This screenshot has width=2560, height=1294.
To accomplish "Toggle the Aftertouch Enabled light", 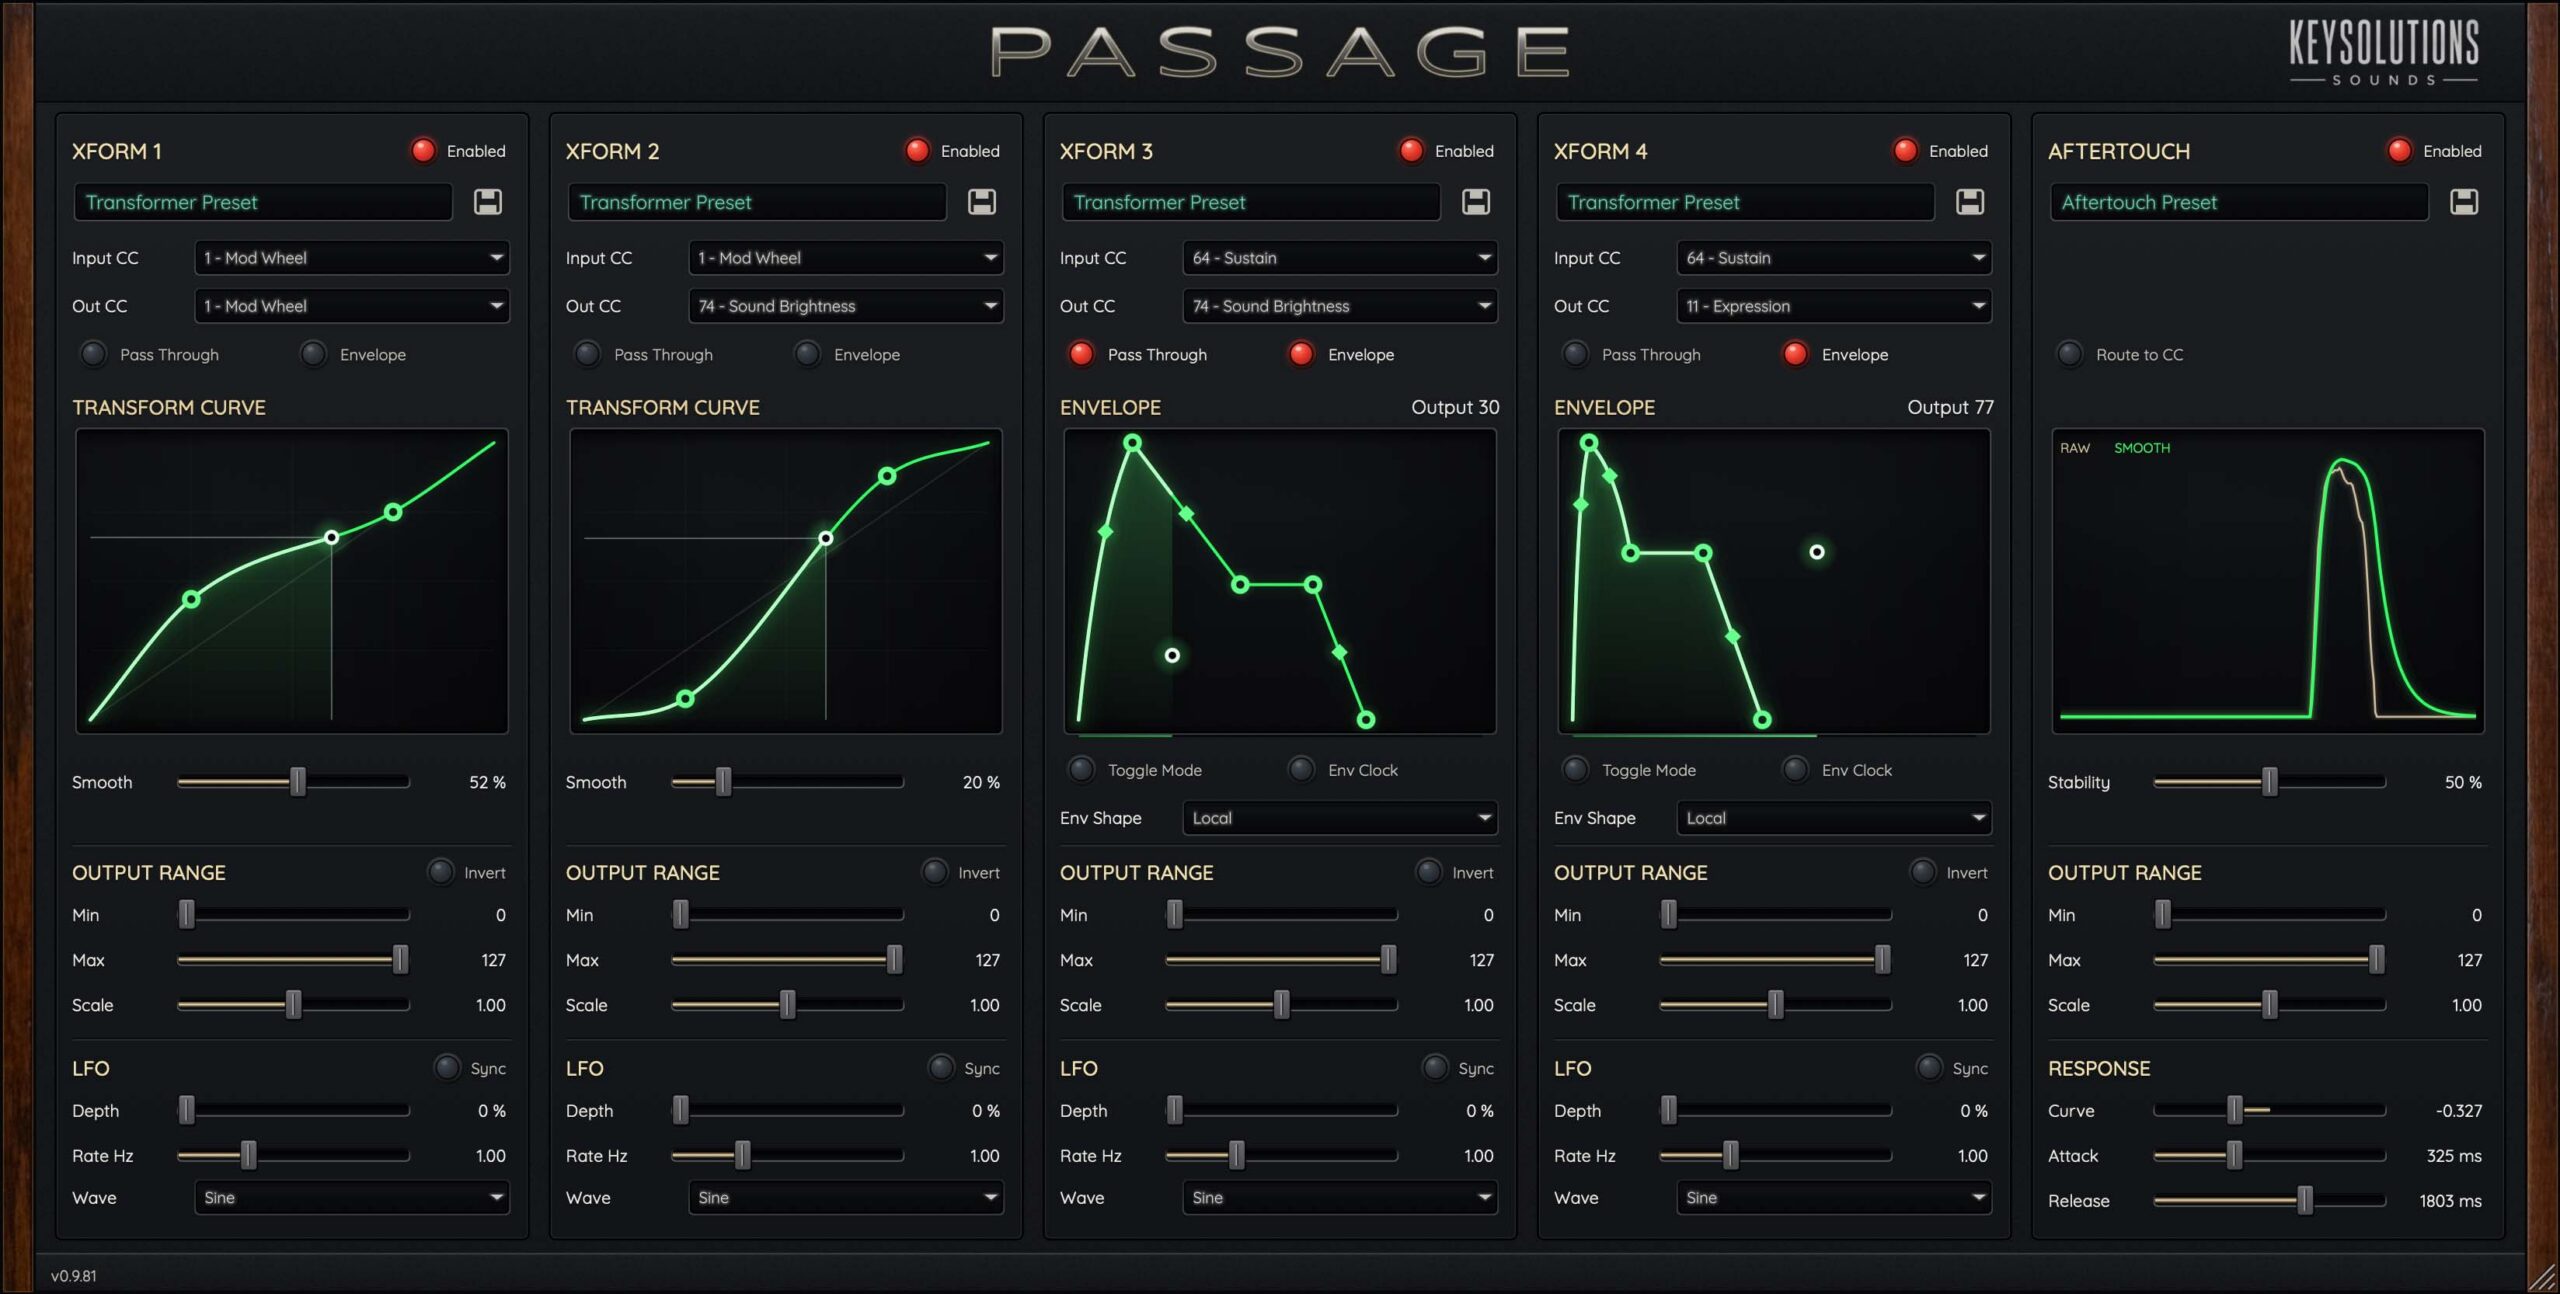I will click(2399, 151).
